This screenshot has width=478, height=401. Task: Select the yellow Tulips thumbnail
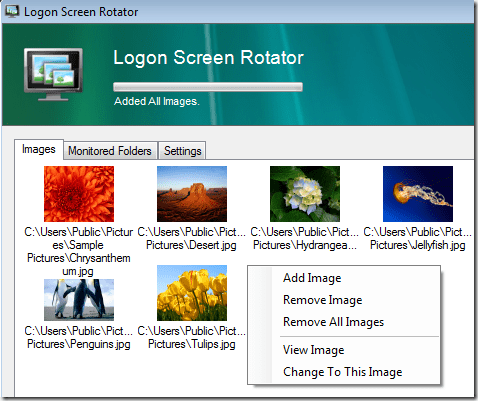[x=192, y=293]
